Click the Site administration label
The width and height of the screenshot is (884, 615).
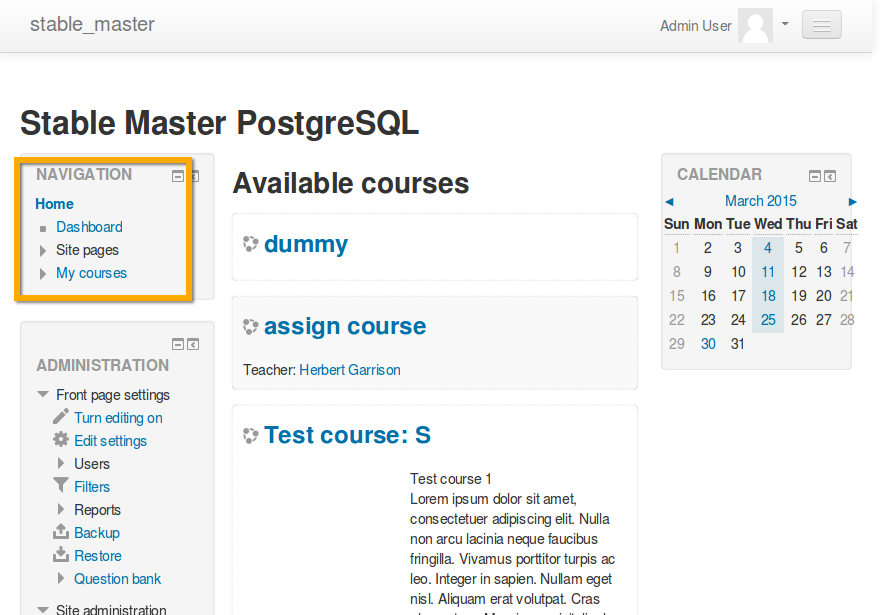tap(111, 609)
